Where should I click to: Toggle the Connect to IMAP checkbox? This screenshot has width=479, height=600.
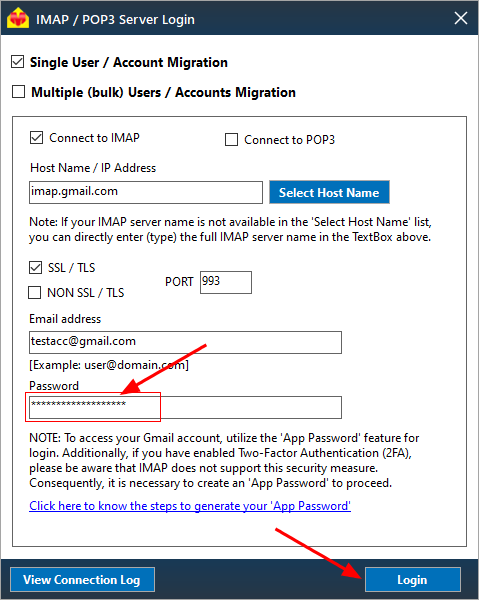[36, 137]
